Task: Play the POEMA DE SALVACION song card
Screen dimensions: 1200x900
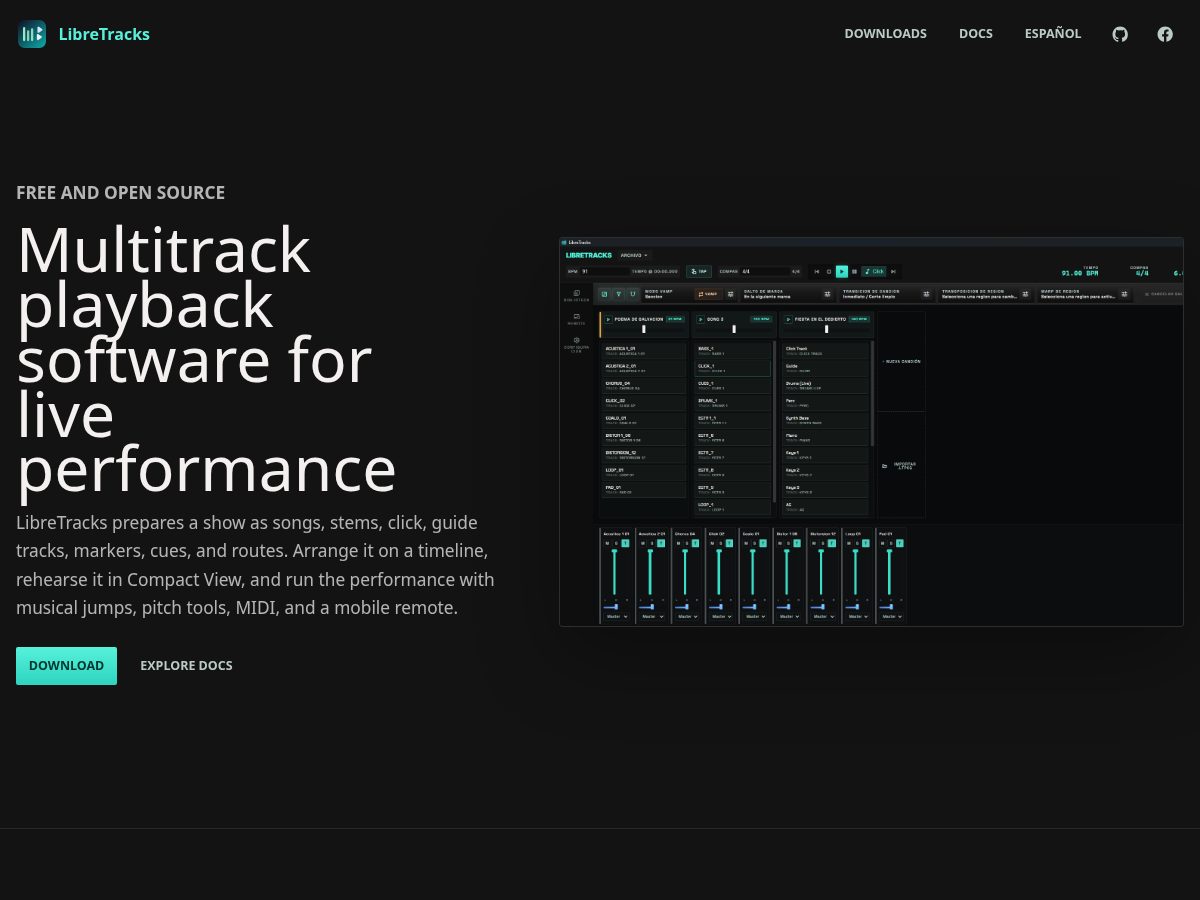Action: tap(608, 319)
